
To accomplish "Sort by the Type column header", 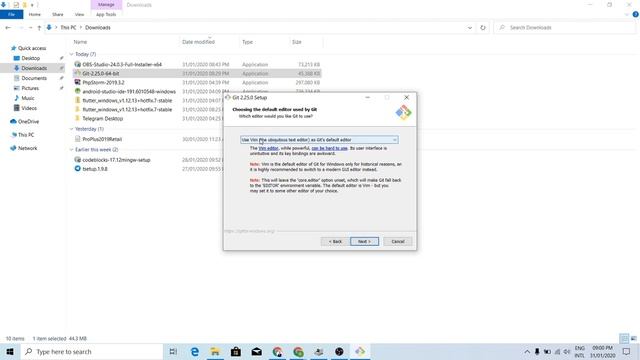I will (x=247, y=42).
